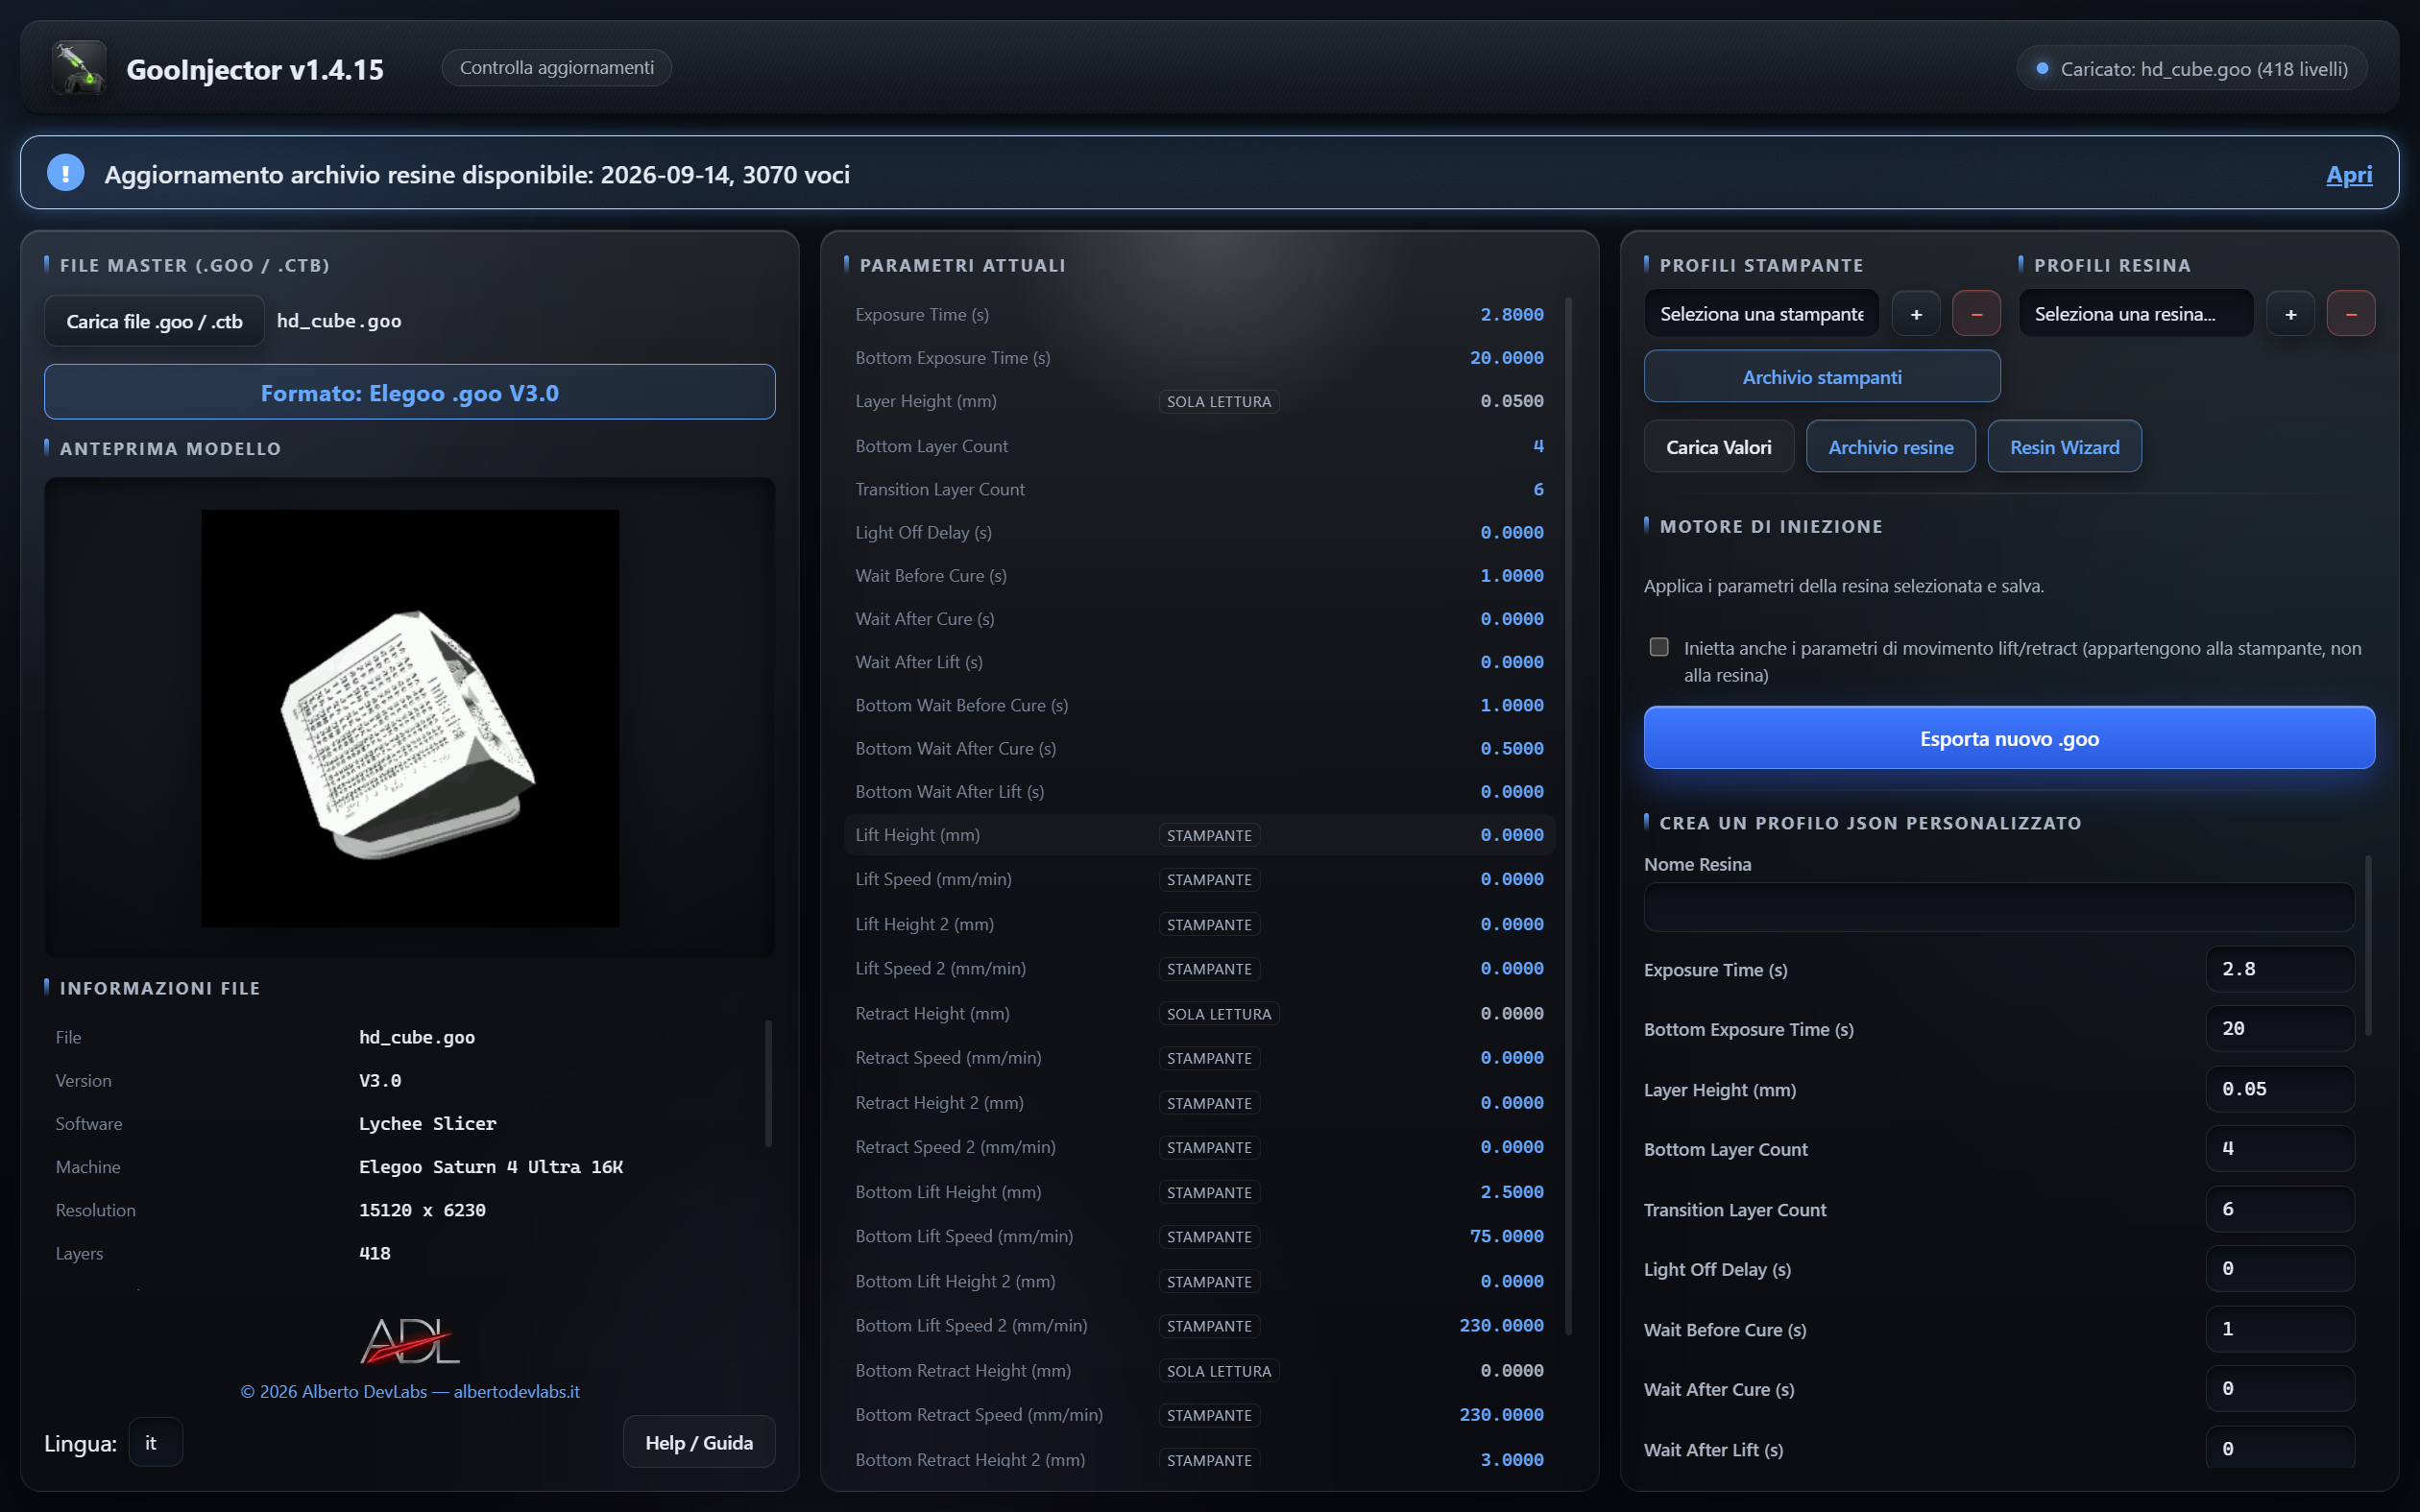Viewport: 2420px width, 1512px height.
Task: Open the Archivio resine tab button
Action: pos(1891,447)
